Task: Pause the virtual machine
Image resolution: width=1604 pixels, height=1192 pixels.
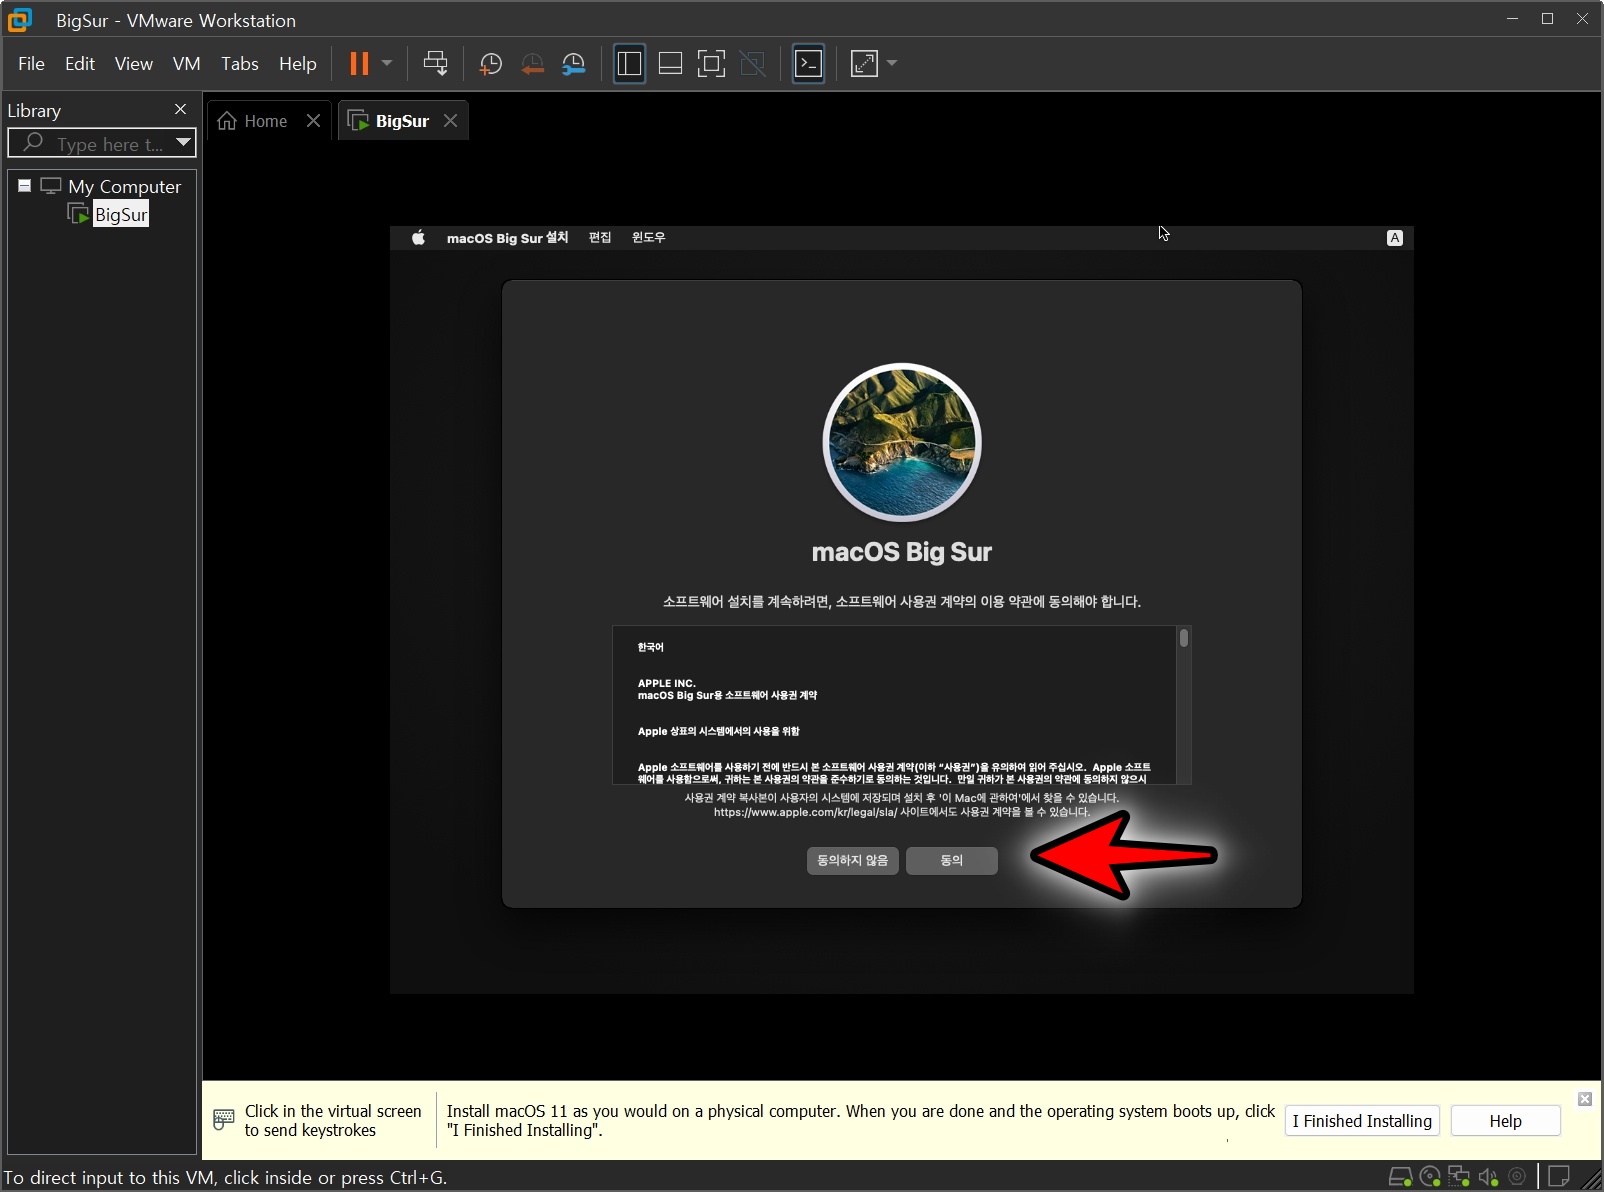Action: point(359,64)
